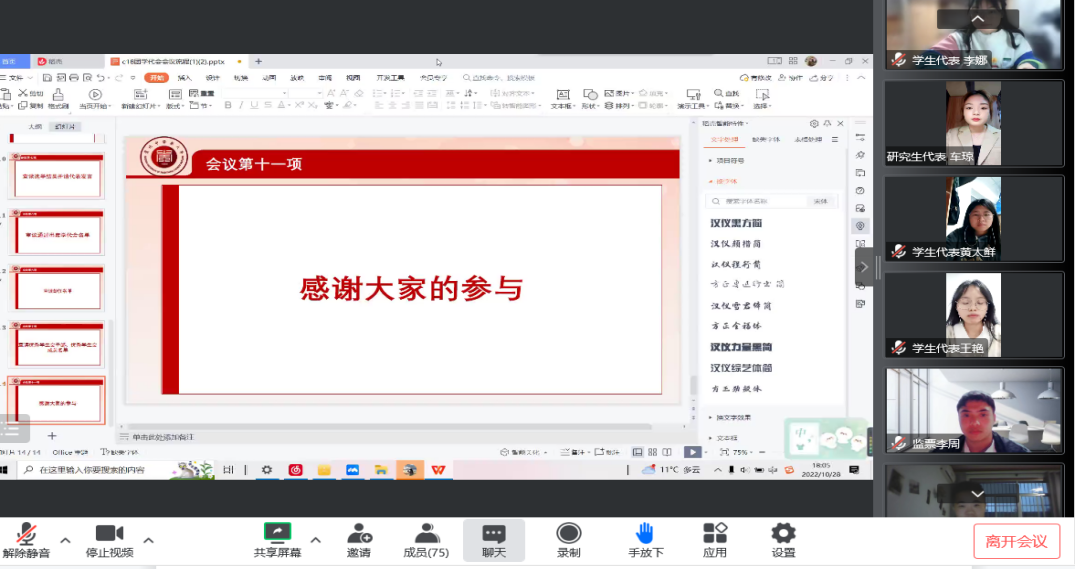Select the 开始 ribbon tab
The height and width of the screenshot is (569, 1075).
[x=156, y=77]
